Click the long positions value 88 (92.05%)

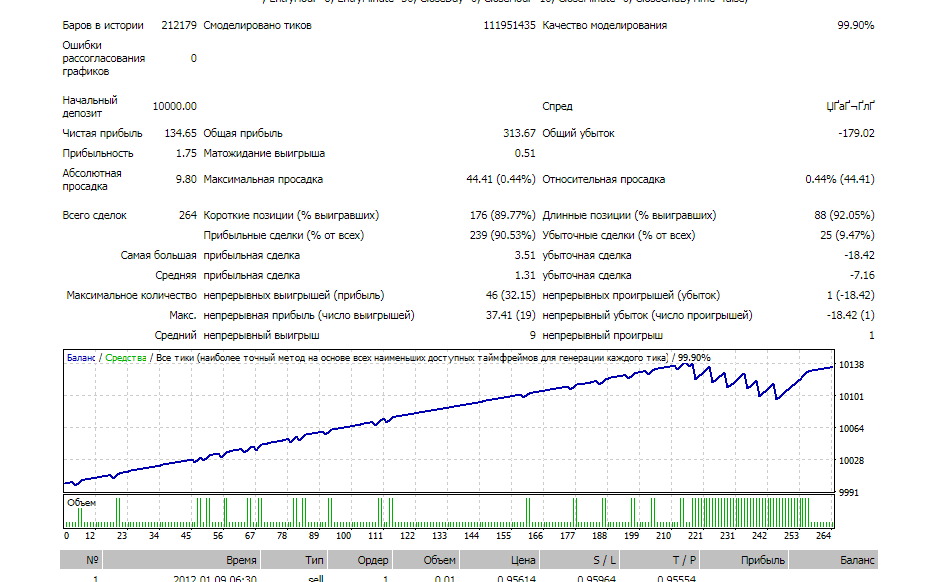point(844,216)
